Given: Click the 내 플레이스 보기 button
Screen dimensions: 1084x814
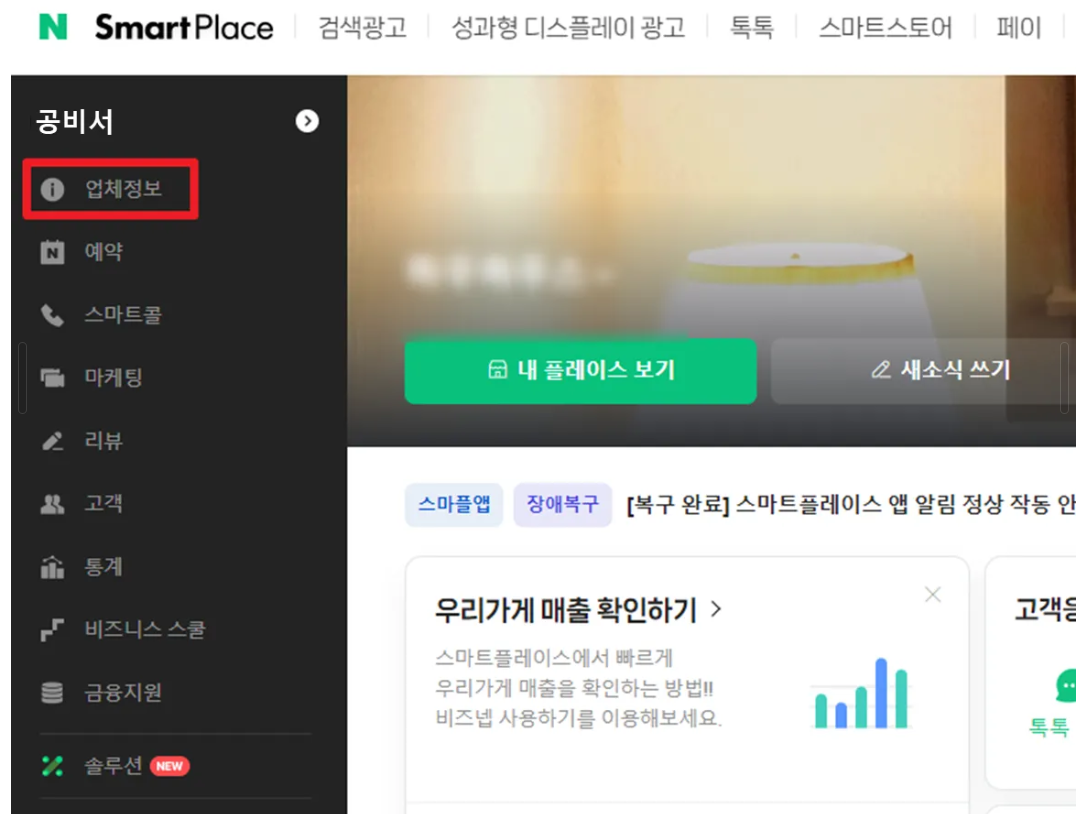Looking at the screenshot, I should pyautogui.click(x=580, y=370).
